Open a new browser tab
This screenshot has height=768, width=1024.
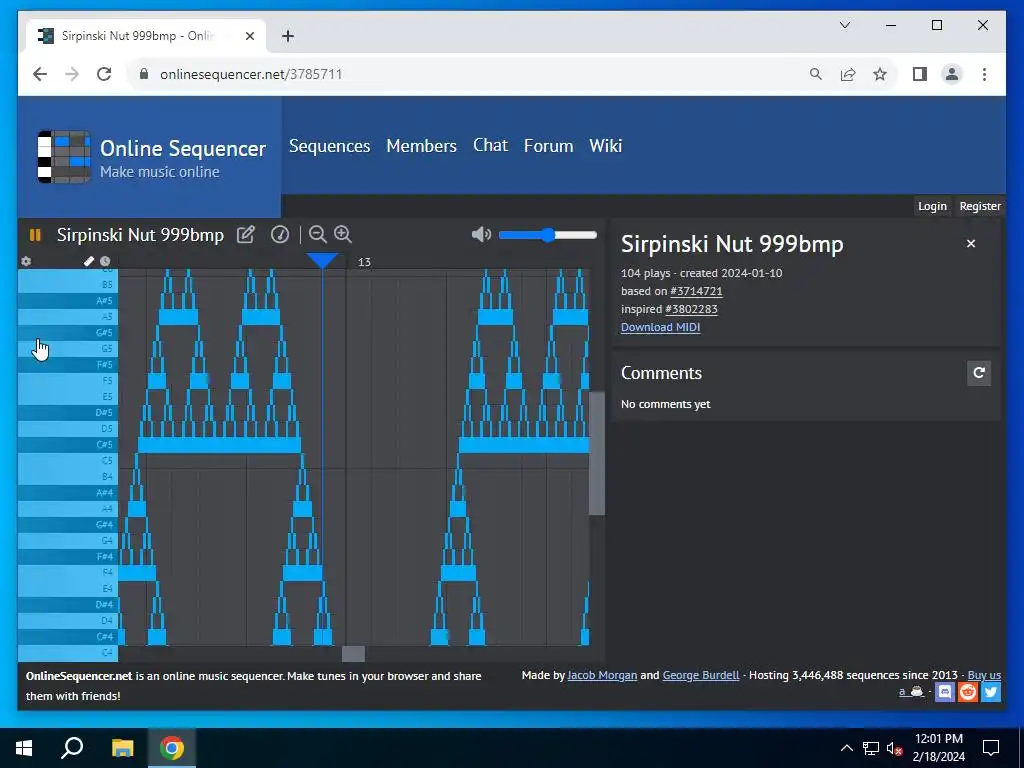pyautogui.click(x=288, y=36)
